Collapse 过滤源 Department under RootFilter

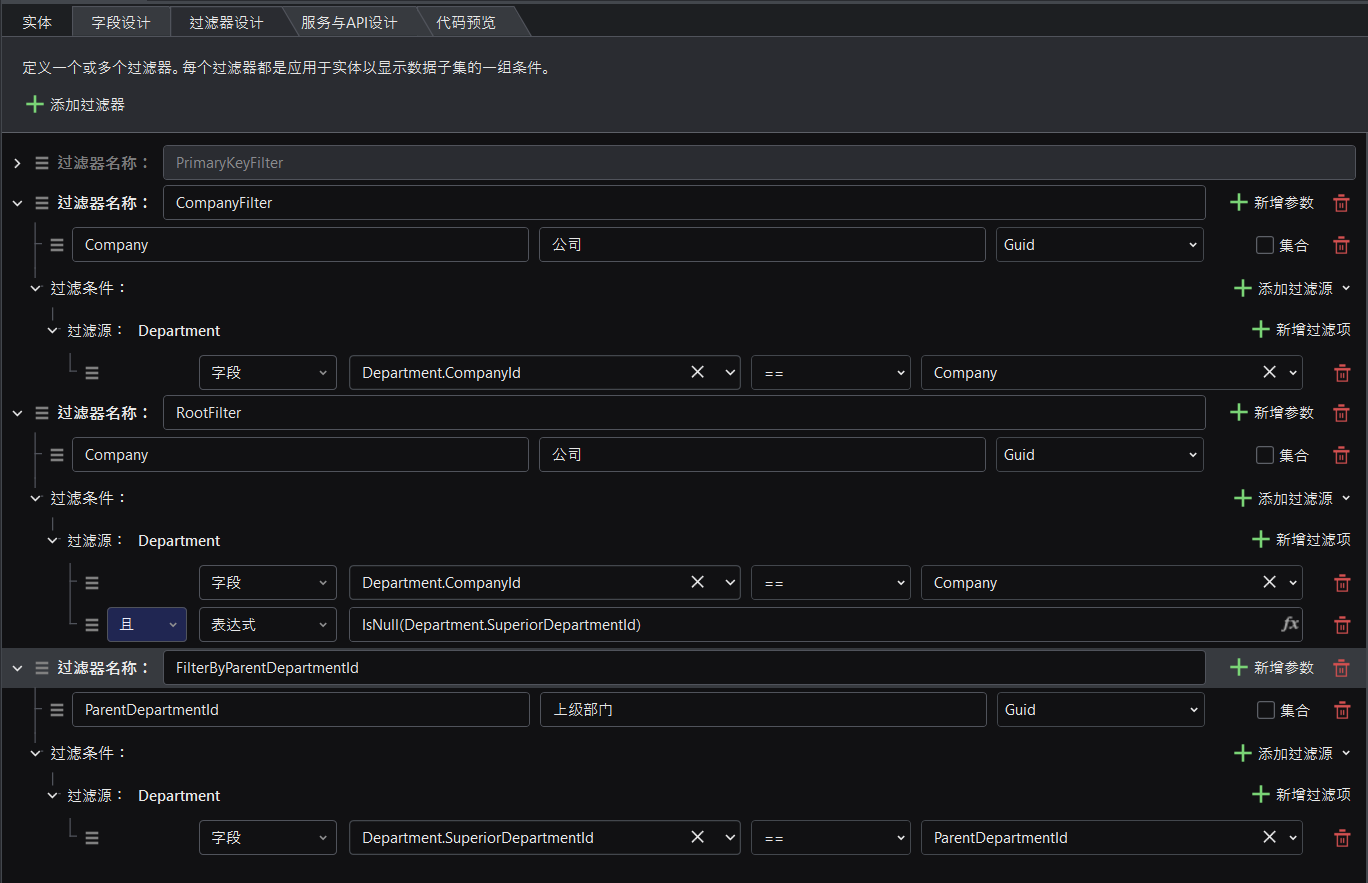click(x=53, y=540)
